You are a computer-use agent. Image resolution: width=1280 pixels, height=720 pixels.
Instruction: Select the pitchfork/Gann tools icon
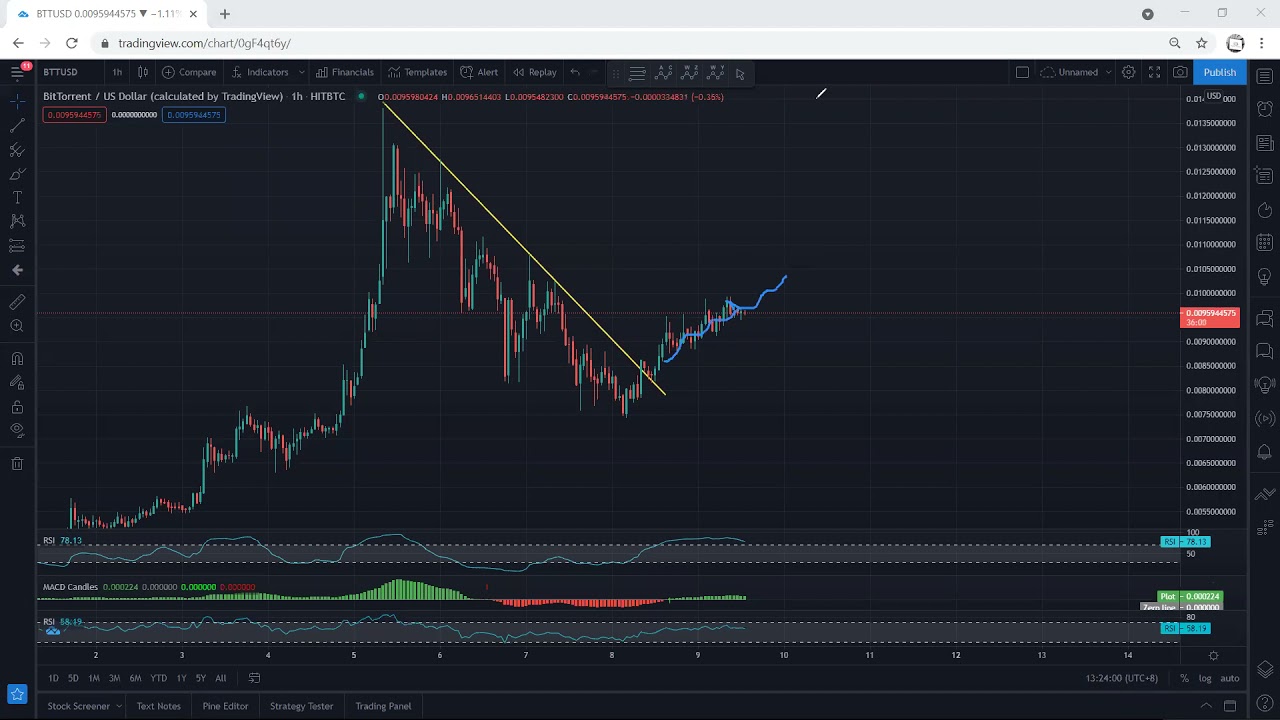pos(17,150)
